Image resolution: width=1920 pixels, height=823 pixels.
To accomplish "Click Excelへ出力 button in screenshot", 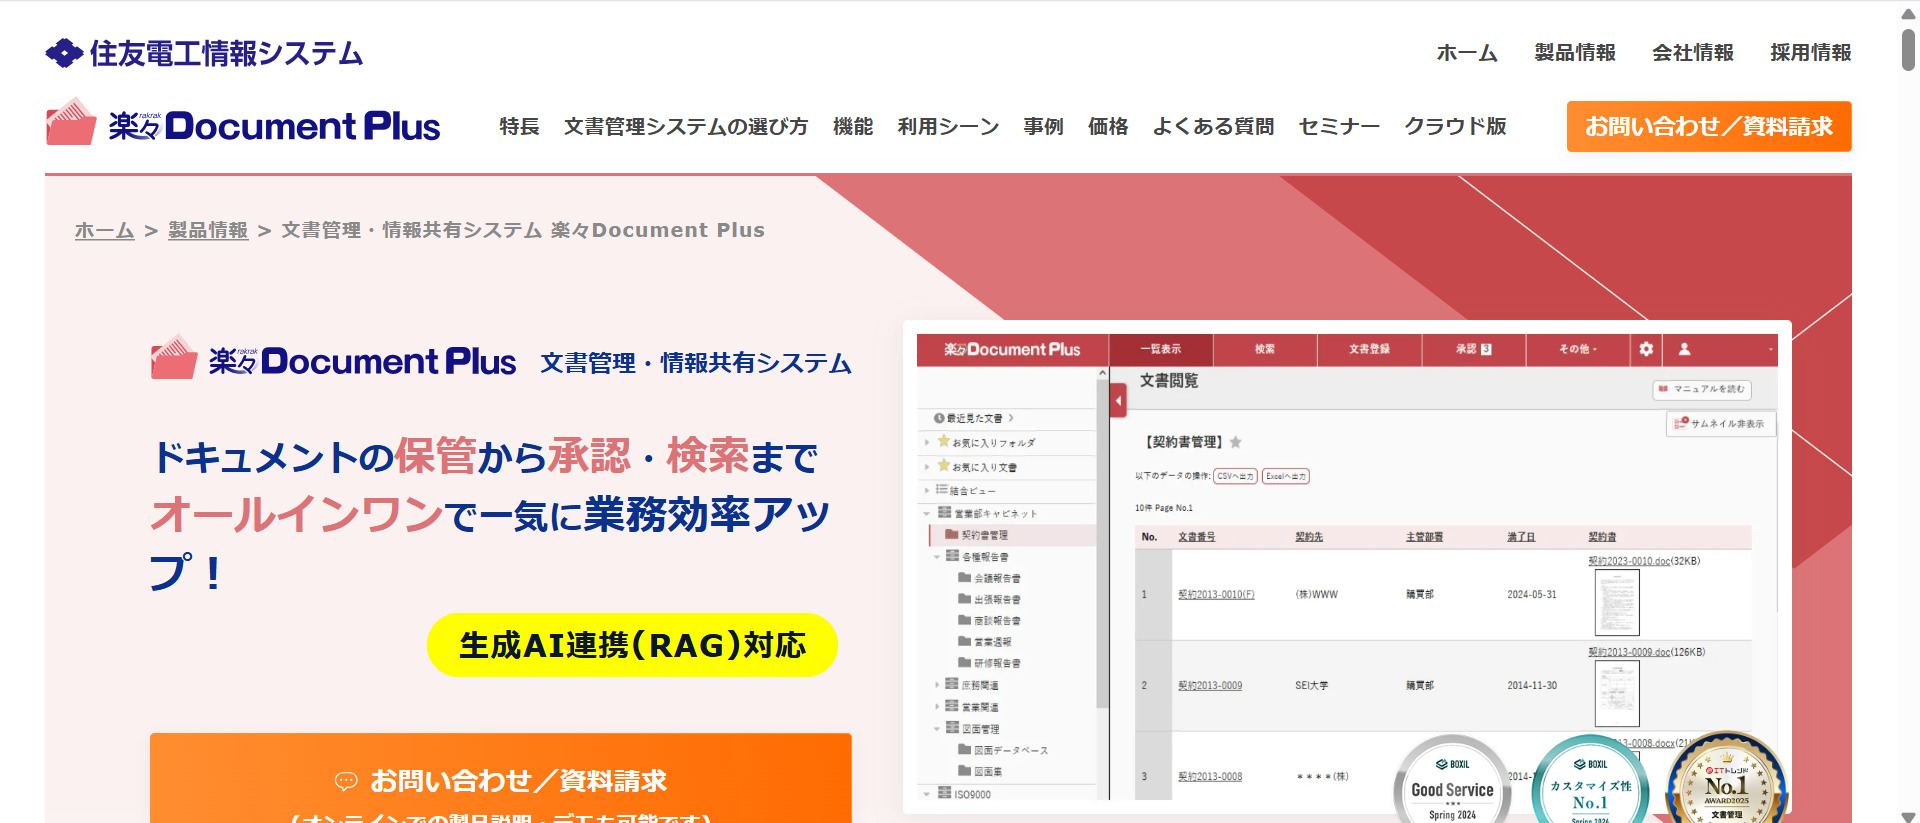I will tap(1285, 476).
